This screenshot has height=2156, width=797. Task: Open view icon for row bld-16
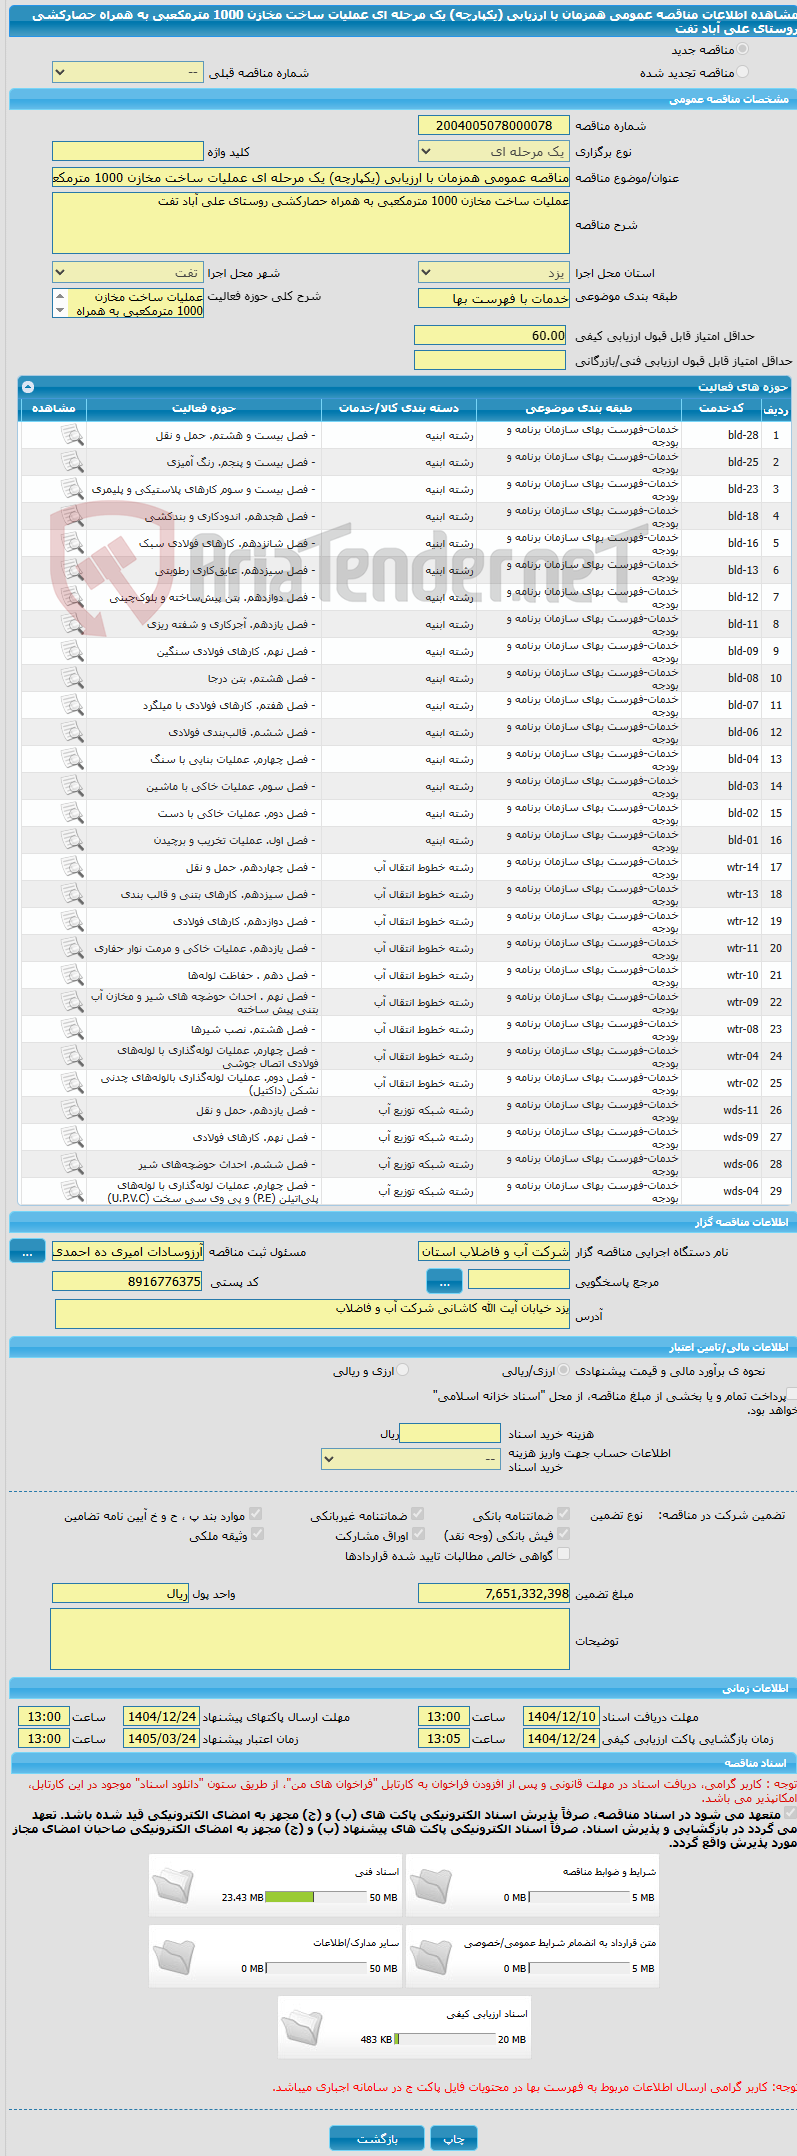point(72,543)
